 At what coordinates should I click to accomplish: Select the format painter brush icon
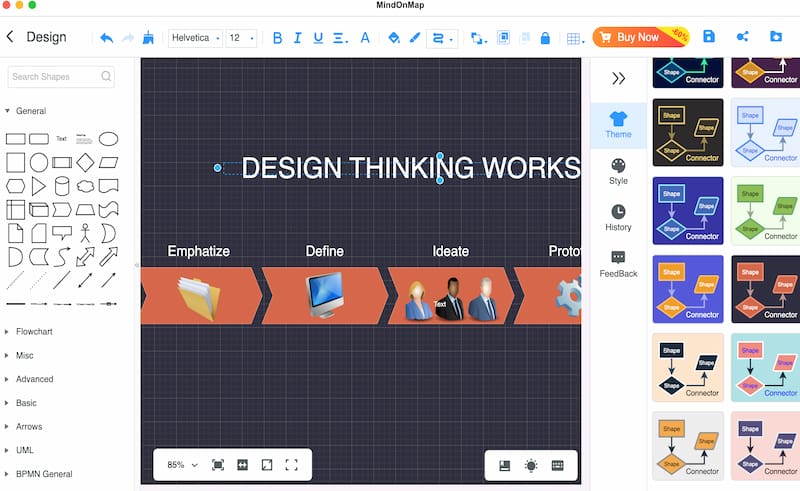(x=148, y=37)
